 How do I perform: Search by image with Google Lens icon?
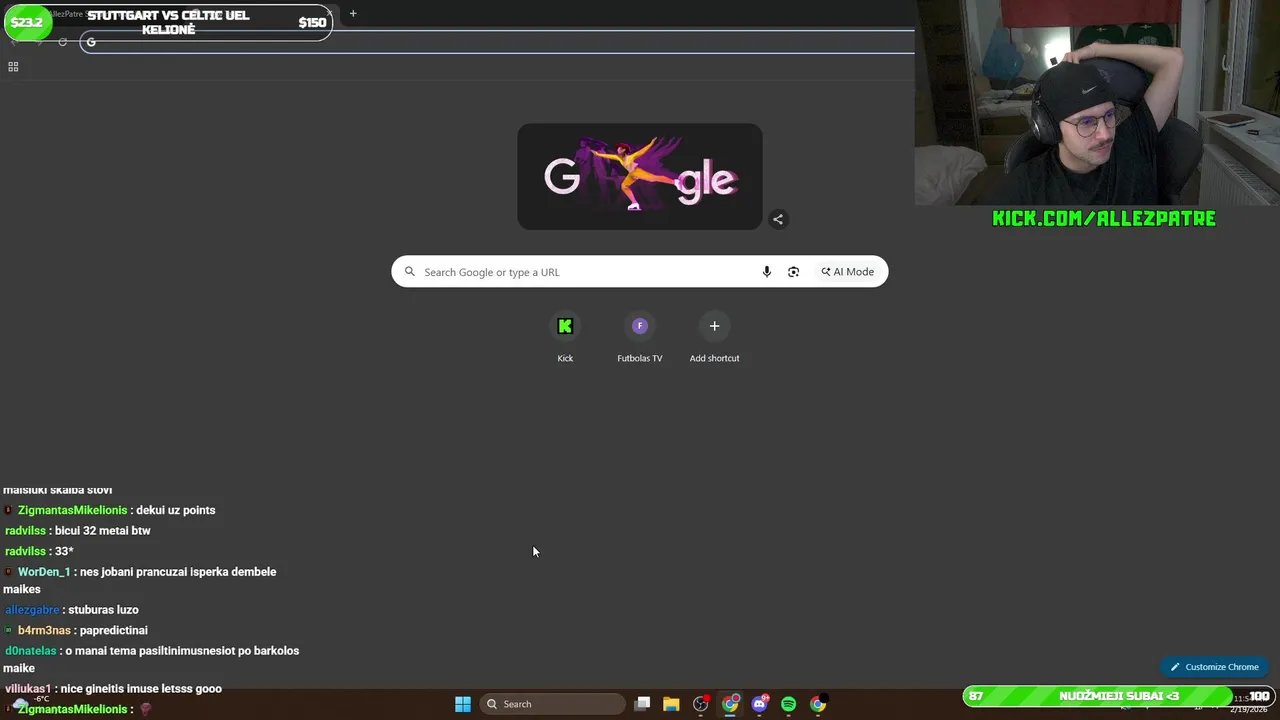tap(793, 272)
